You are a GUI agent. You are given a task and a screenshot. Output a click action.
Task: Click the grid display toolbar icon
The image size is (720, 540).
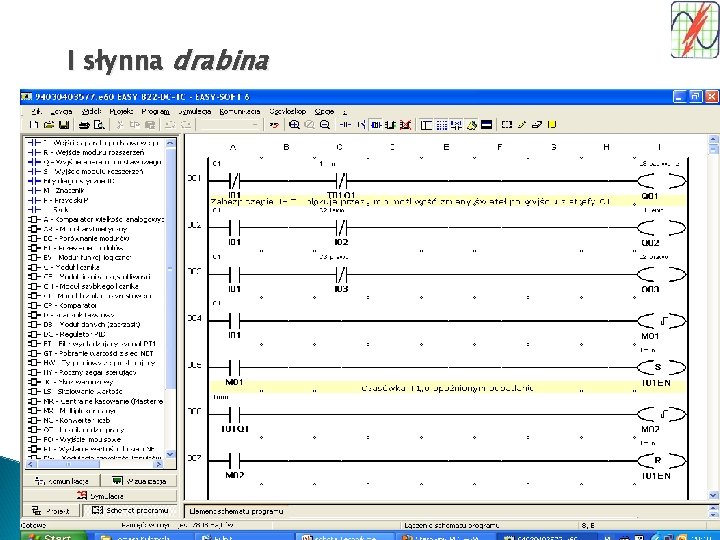[x=441, y=124]
